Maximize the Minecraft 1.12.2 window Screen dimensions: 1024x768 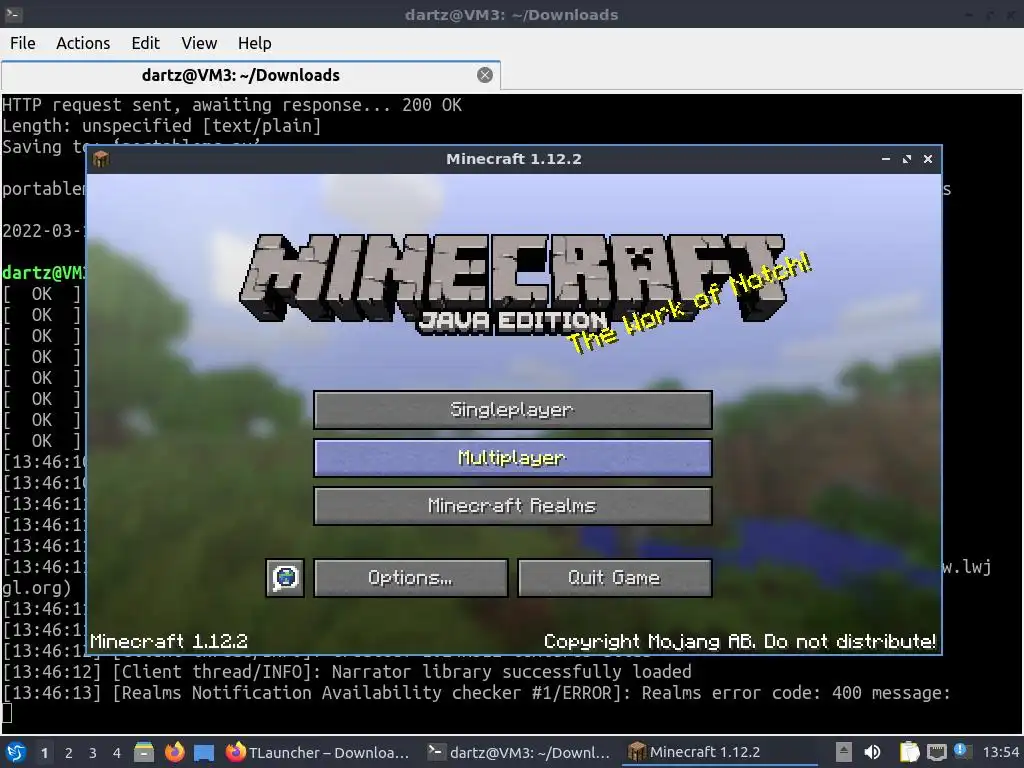(906, 159)
